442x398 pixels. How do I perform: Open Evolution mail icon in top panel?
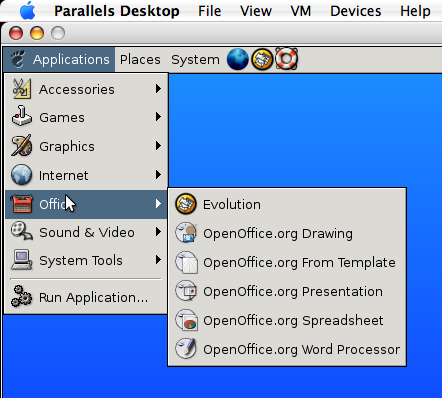[x=262, y=59]
